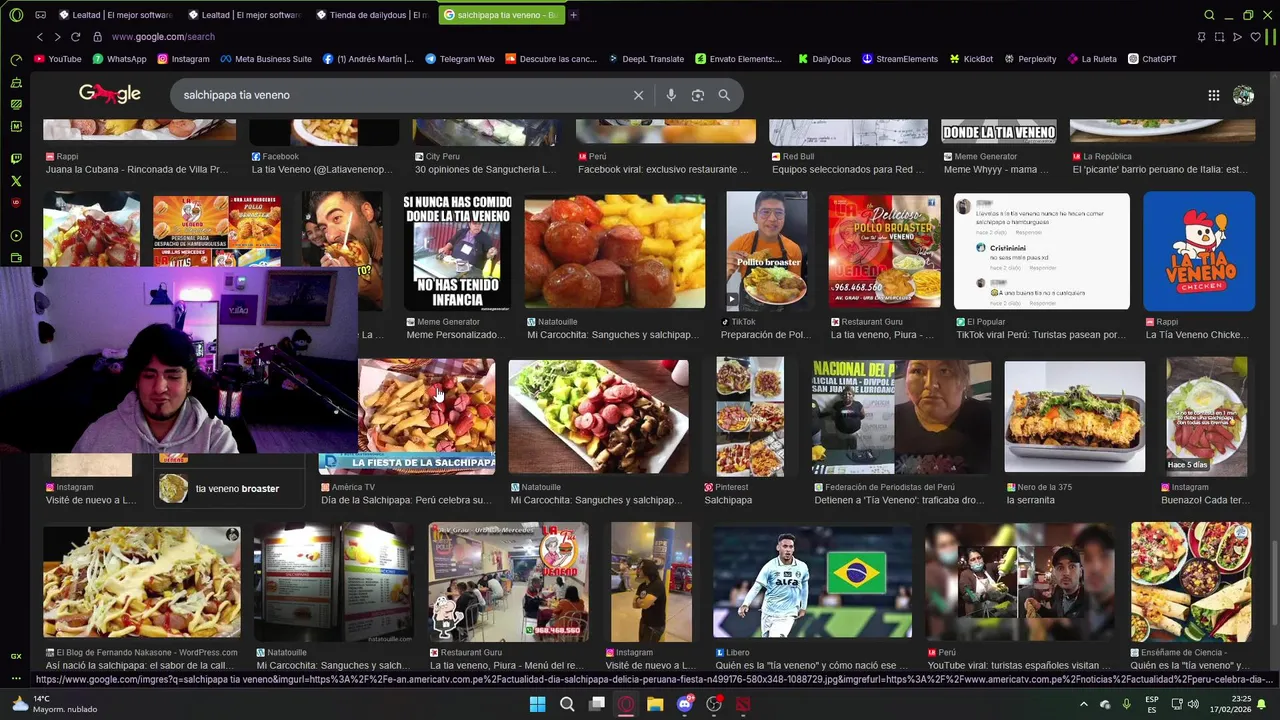Screen dimensions: 1280x720
Task: Open the taskbar volume control
Action: [1193, 704]
